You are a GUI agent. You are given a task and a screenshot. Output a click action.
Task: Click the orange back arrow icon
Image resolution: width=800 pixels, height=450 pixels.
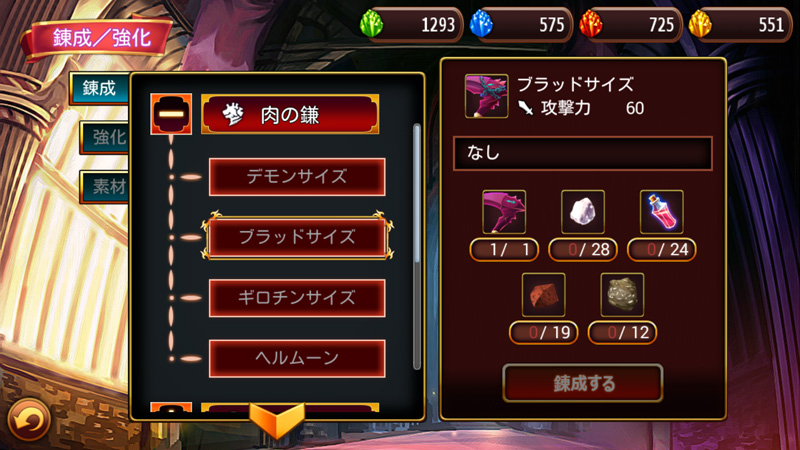click(x=29, y=420)
